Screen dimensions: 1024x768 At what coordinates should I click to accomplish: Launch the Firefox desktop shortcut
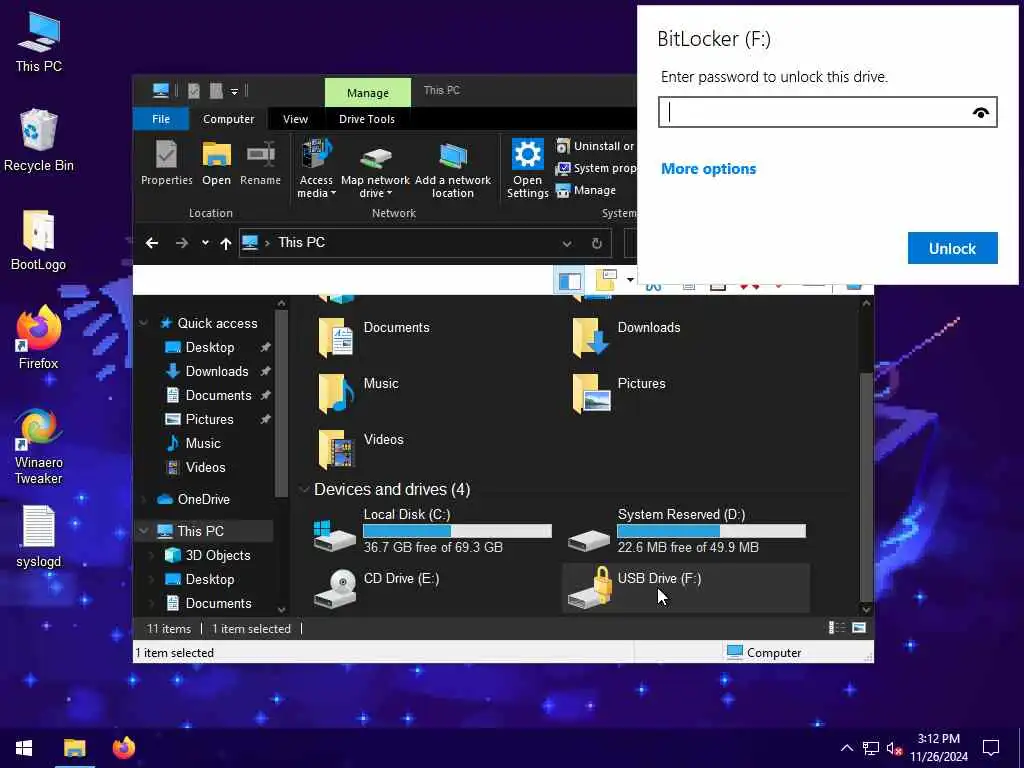(39, 338)
